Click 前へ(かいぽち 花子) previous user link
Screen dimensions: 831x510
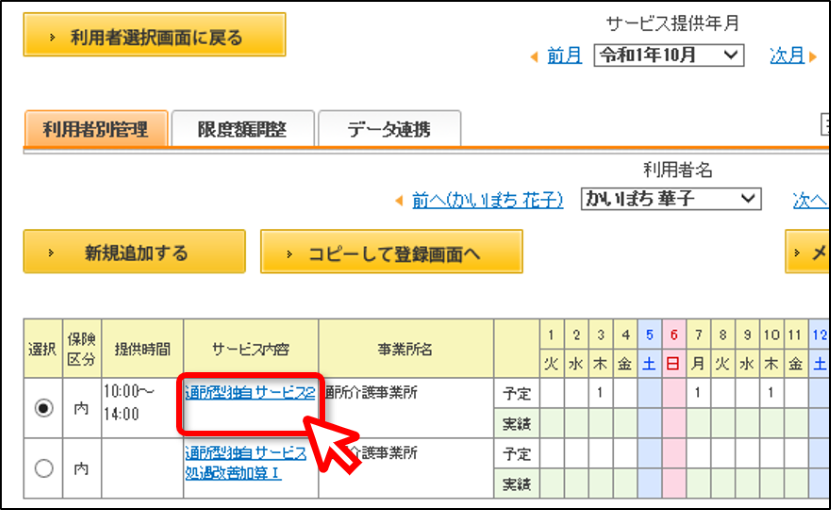(x=488, y=200)
